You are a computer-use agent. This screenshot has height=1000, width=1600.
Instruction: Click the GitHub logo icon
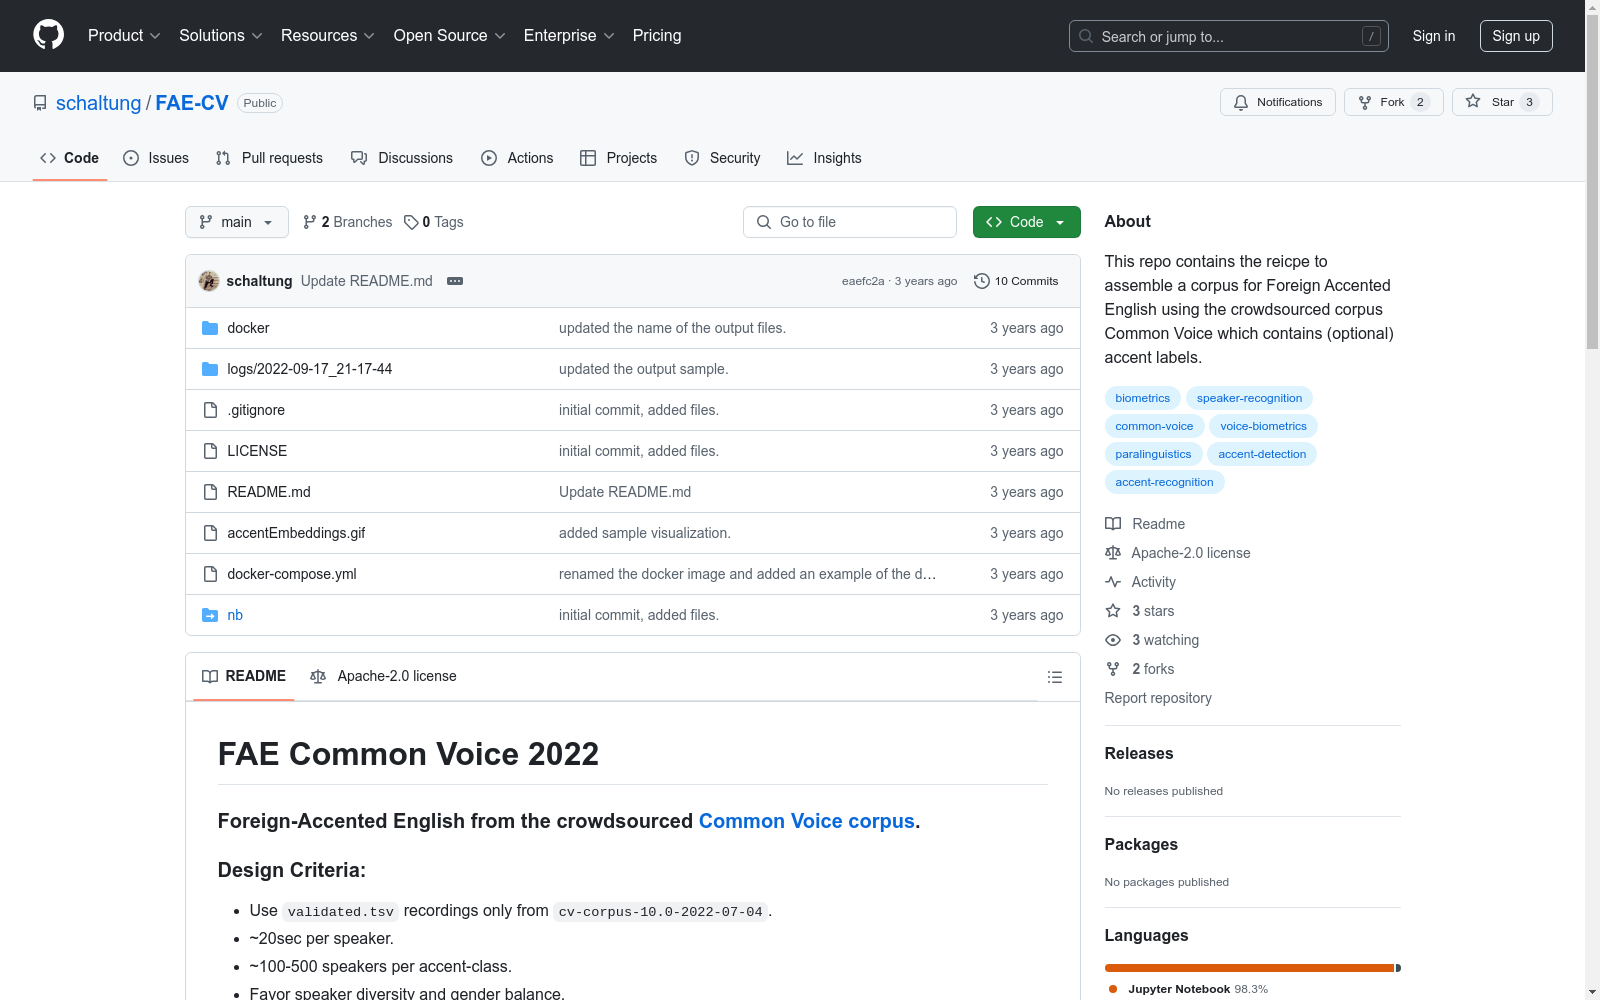coord(48,35)
